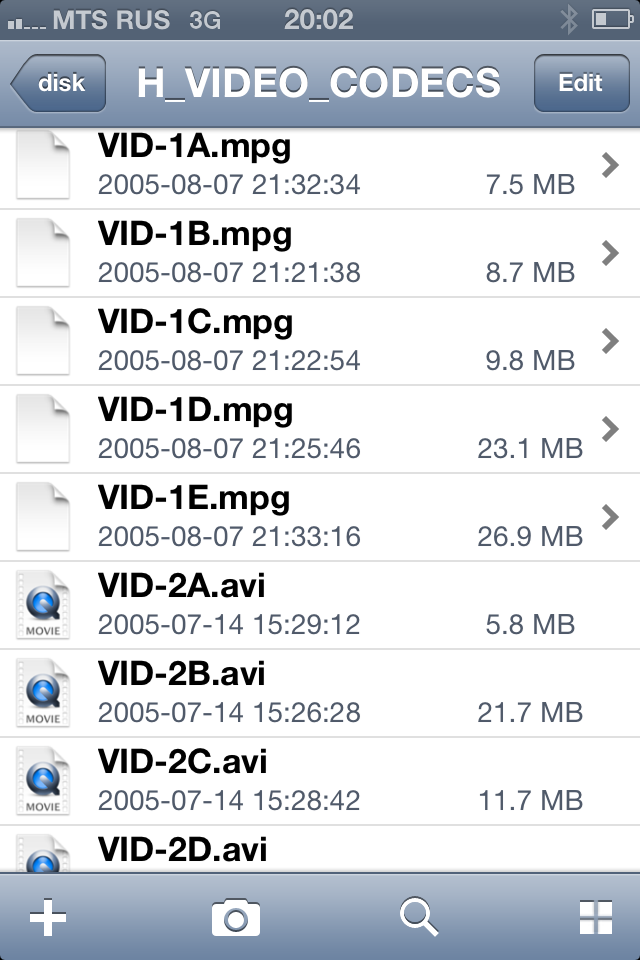Viewport: 640px width, 960px height.
Task: Tap the plus icon to add item
Action: (x=47, y=917)
